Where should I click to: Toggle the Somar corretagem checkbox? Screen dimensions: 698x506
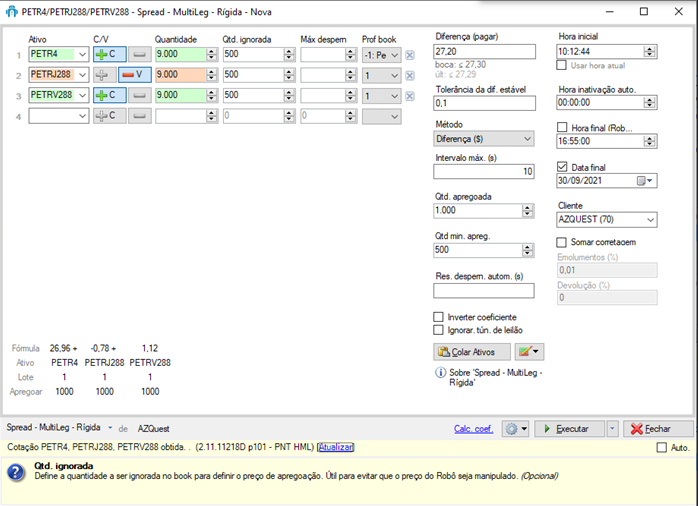click(x=563, y=241)
